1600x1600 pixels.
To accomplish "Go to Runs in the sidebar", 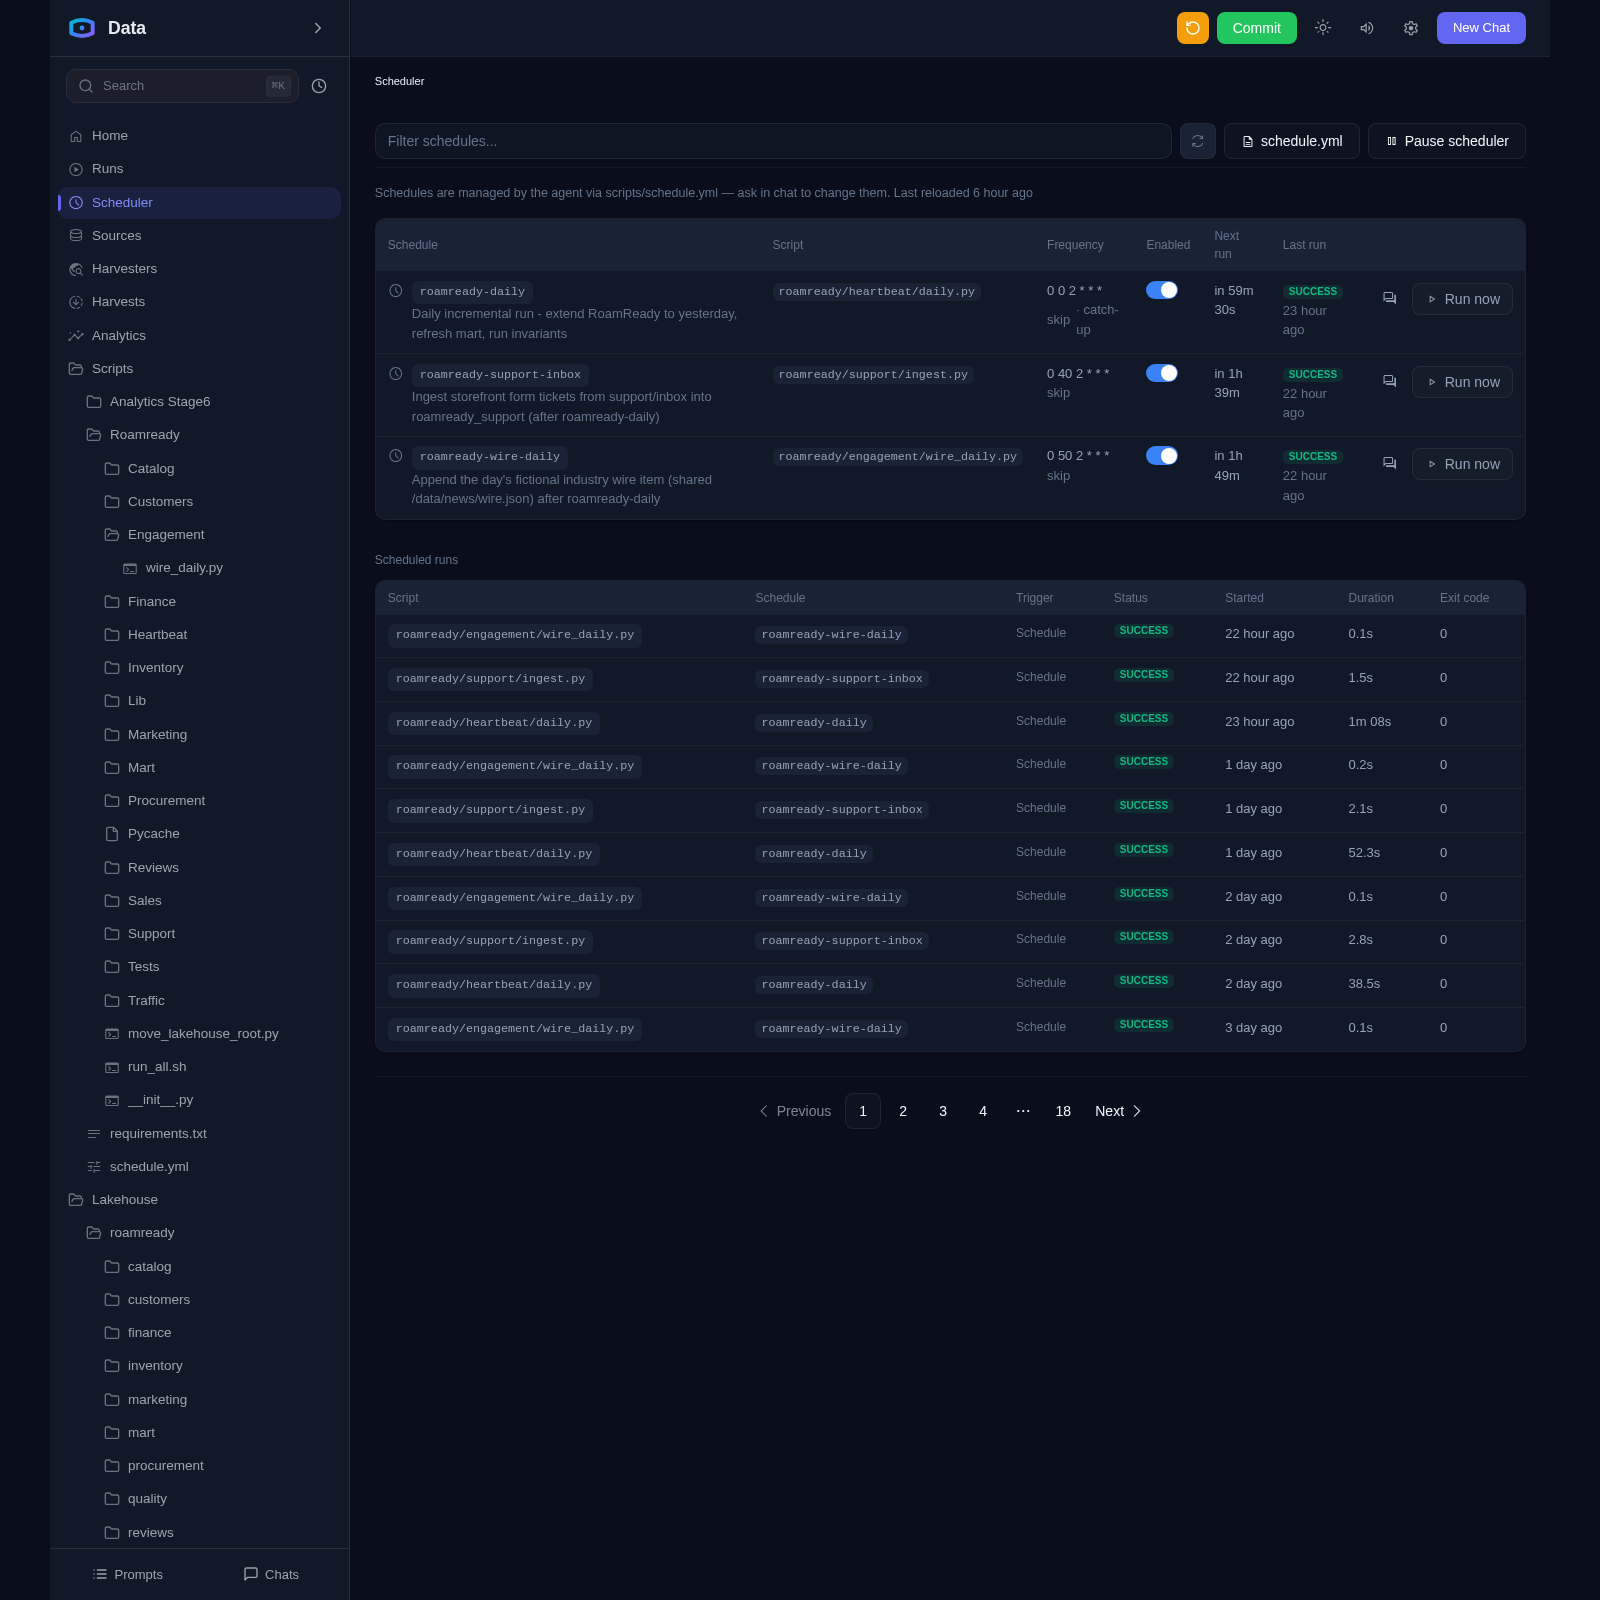I will [199, 169].
